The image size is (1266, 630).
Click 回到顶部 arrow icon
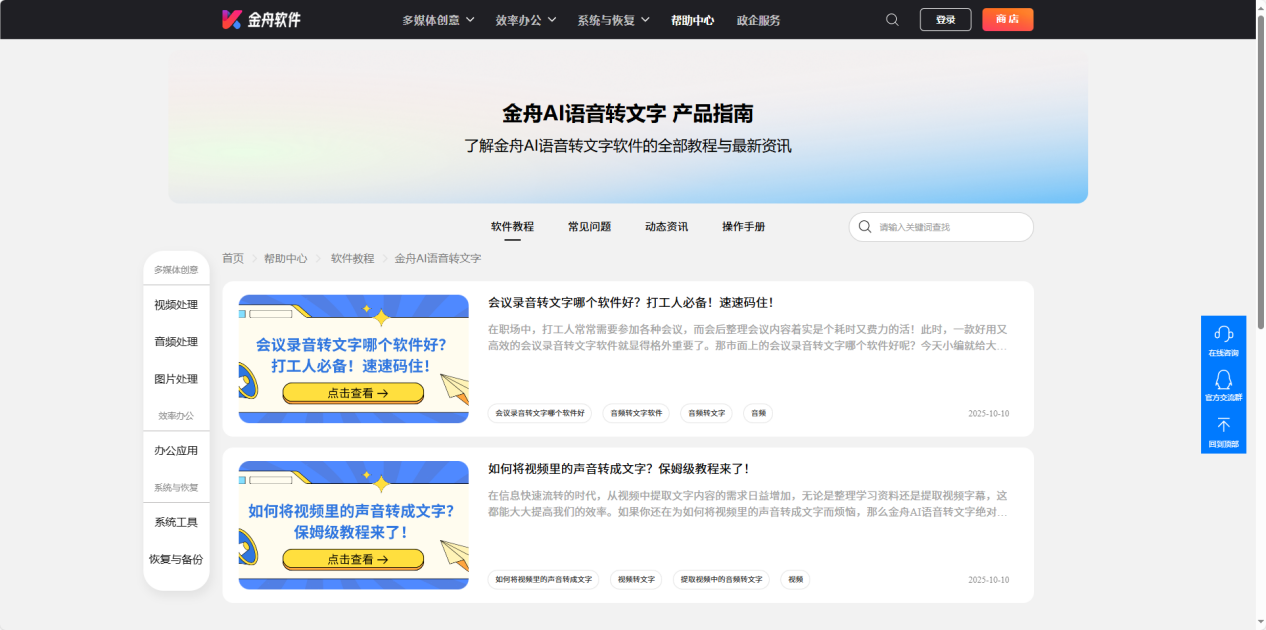click(1223, 426)
